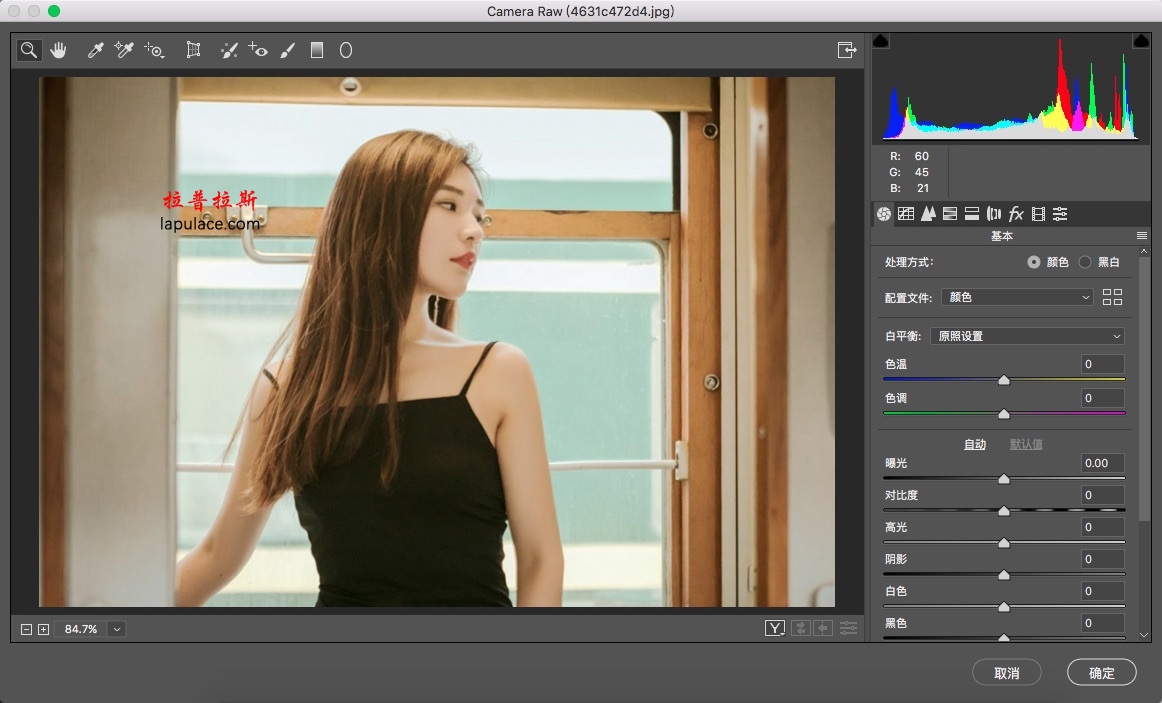The image size is (1162, 703).
Task: Expand the 配置文件 profile dropdown
Action: click(1017, 297)
